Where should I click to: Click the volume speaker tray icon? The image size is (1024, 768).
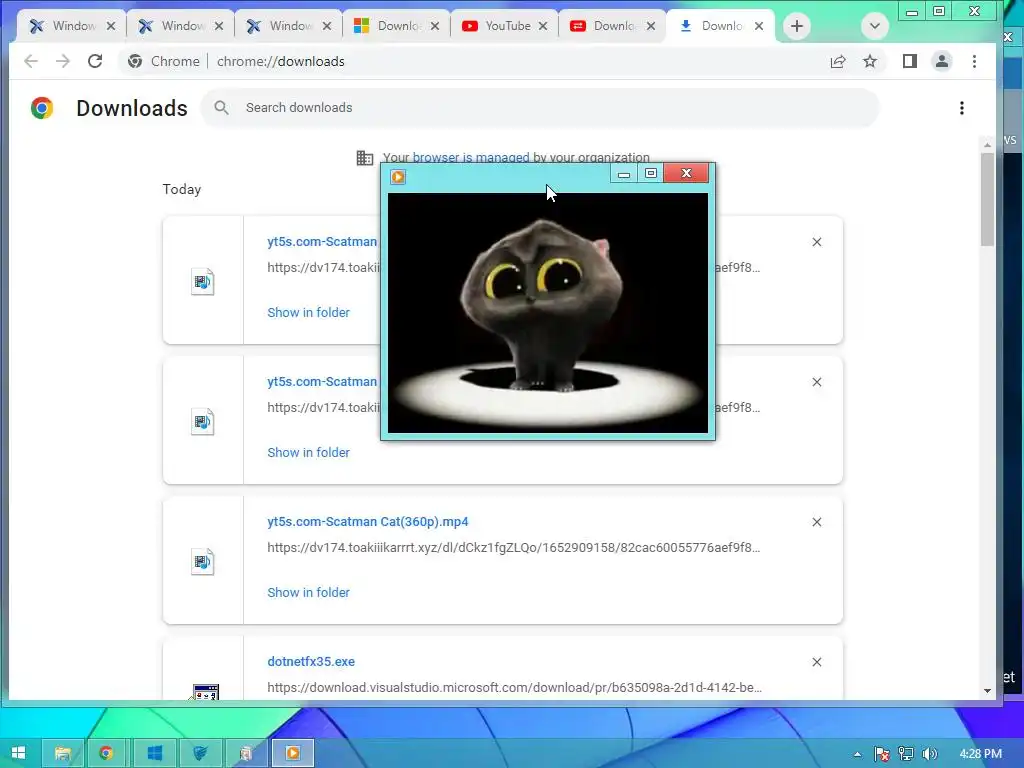tap(930, 754)
